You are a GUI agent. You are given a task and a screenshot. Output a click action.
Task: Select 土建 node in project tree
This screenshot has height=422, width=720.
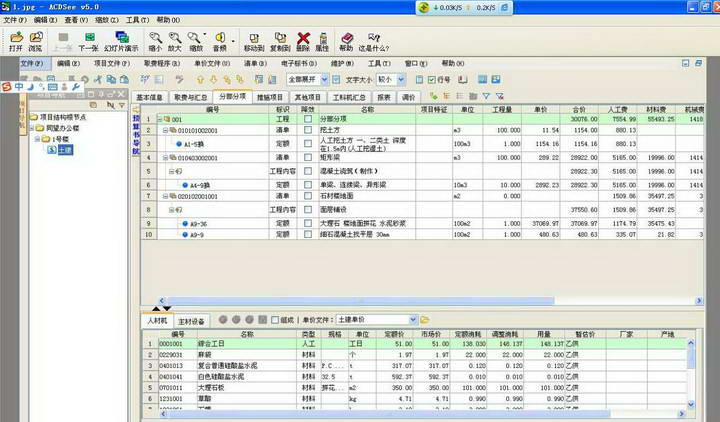click(64, 151)
